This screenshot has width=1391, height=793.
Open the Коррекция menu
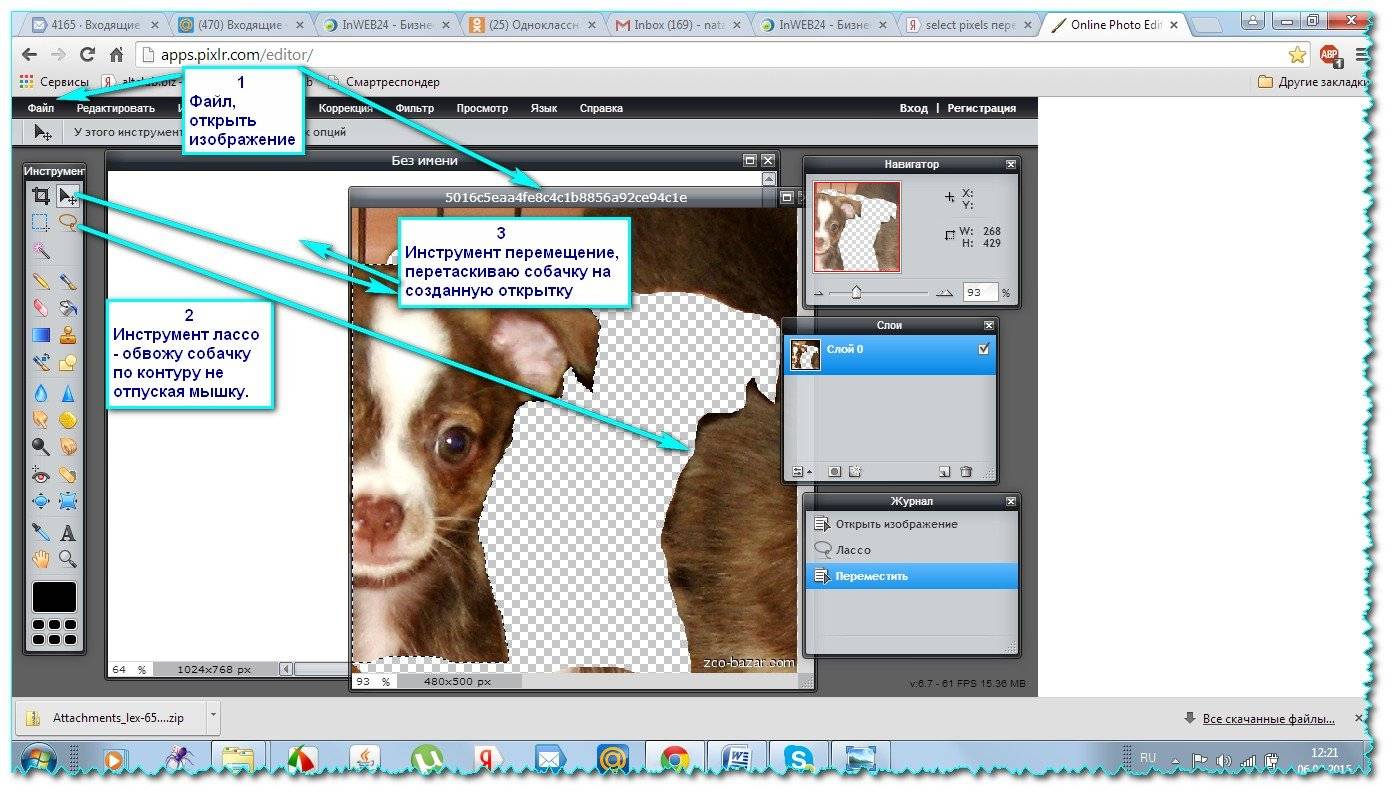[346, 108]
